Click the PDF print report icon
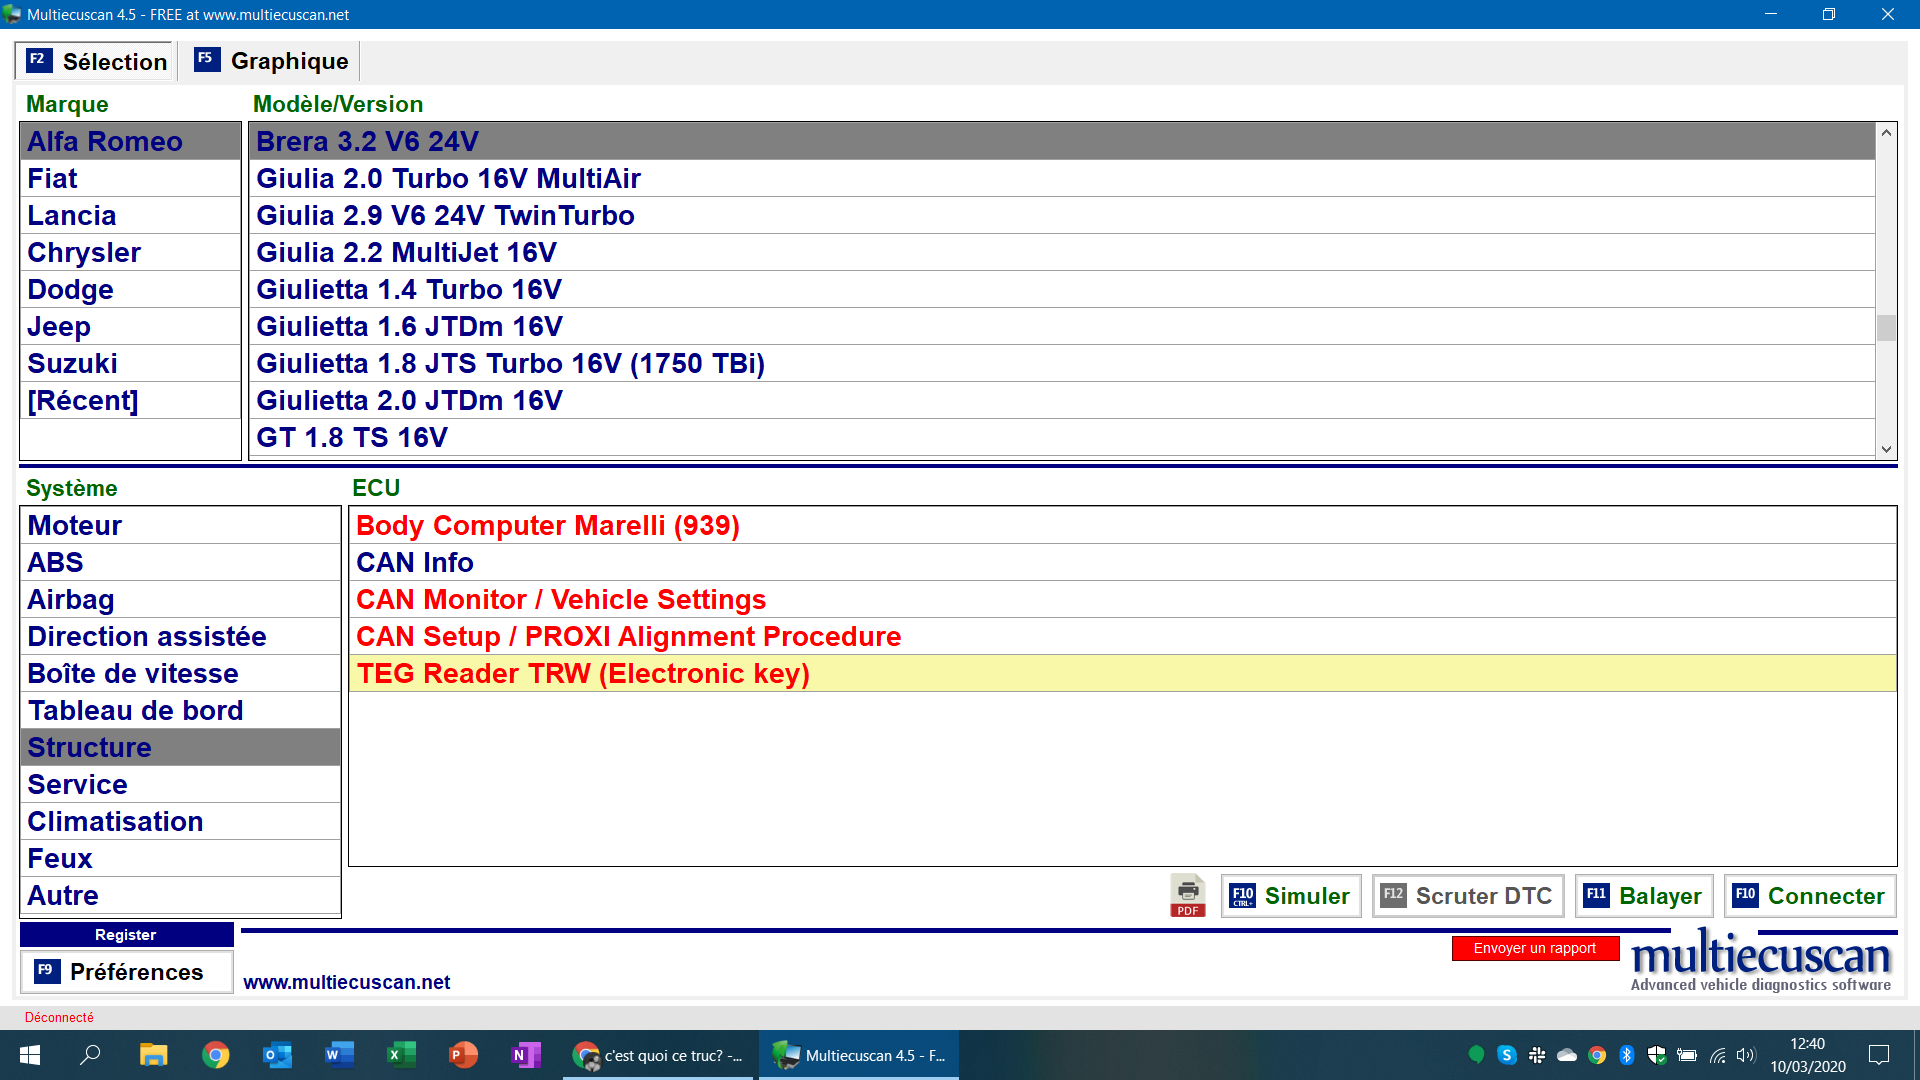Screen dimensions: 1920x1080 click(1187, 895)
